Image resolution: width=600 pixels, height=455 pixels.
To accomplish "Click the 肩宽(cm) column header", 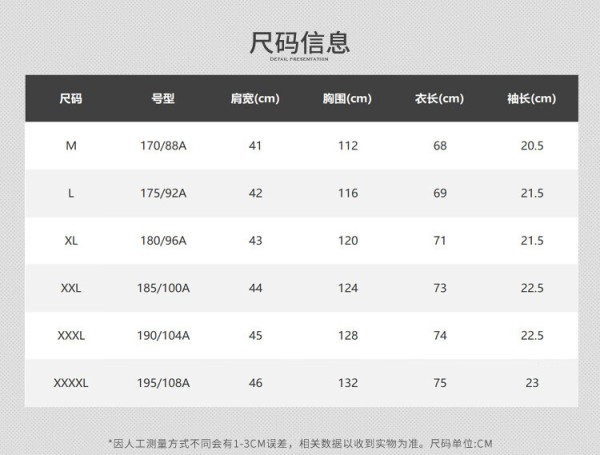I will tap(255, 99).
